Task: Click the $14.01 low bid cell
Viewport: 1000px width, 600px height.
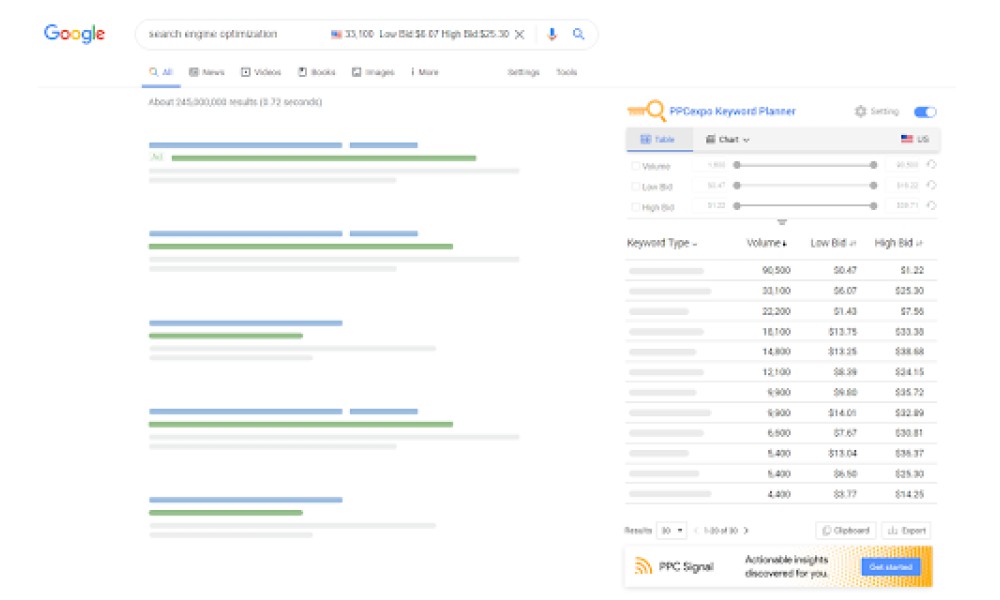Action: pyautogui.click(x=842, y=413)
